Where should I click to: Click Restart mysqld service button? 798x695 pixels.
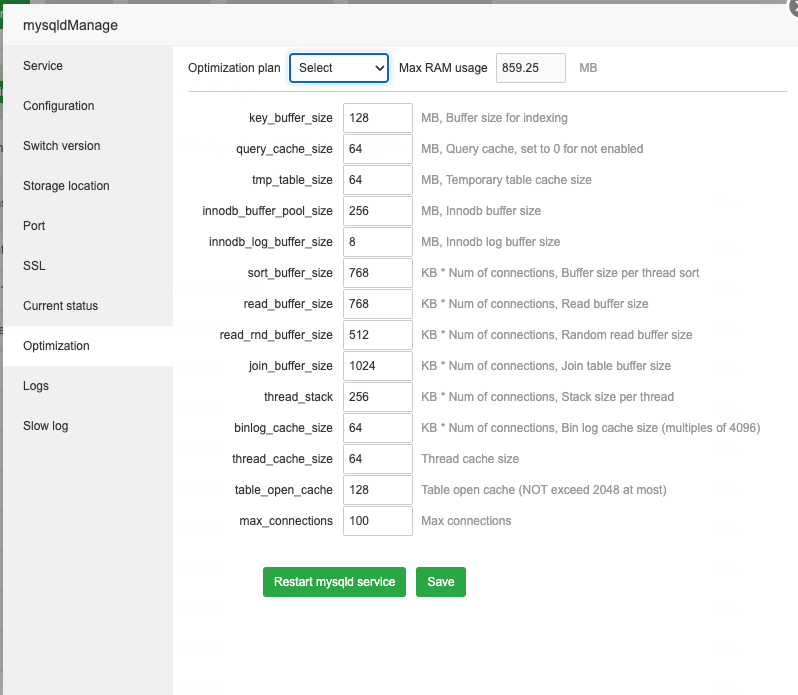click(x=334, y=582)
